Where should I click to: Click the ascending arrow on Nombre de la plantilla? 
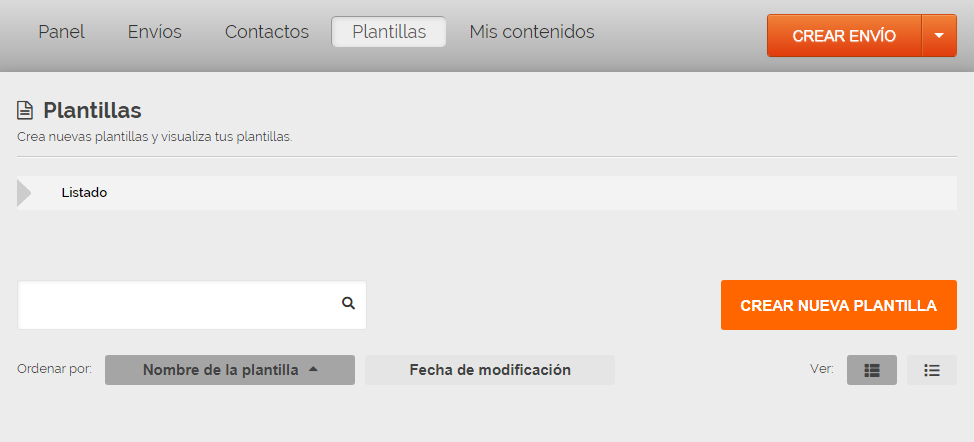click(313, 369)
